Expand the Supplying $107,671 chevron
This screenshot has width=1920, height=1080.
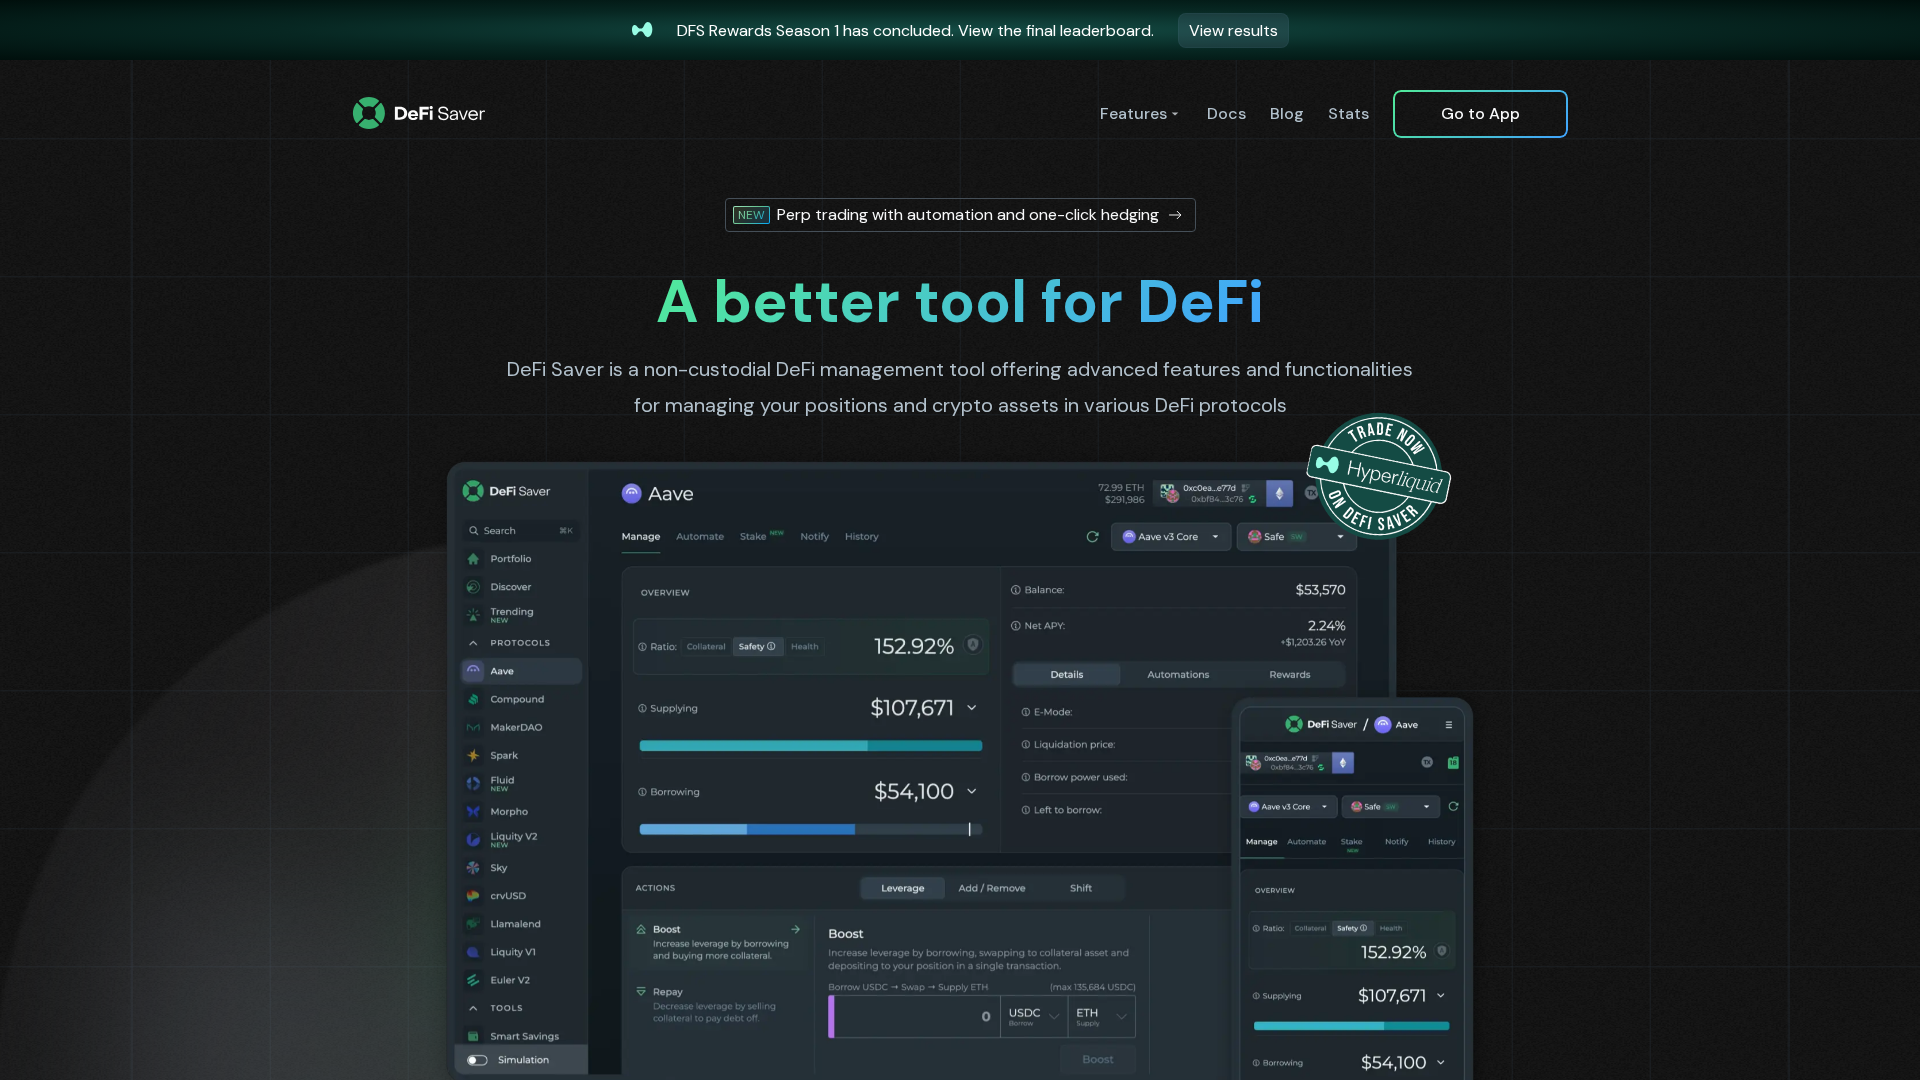(971, 708)
